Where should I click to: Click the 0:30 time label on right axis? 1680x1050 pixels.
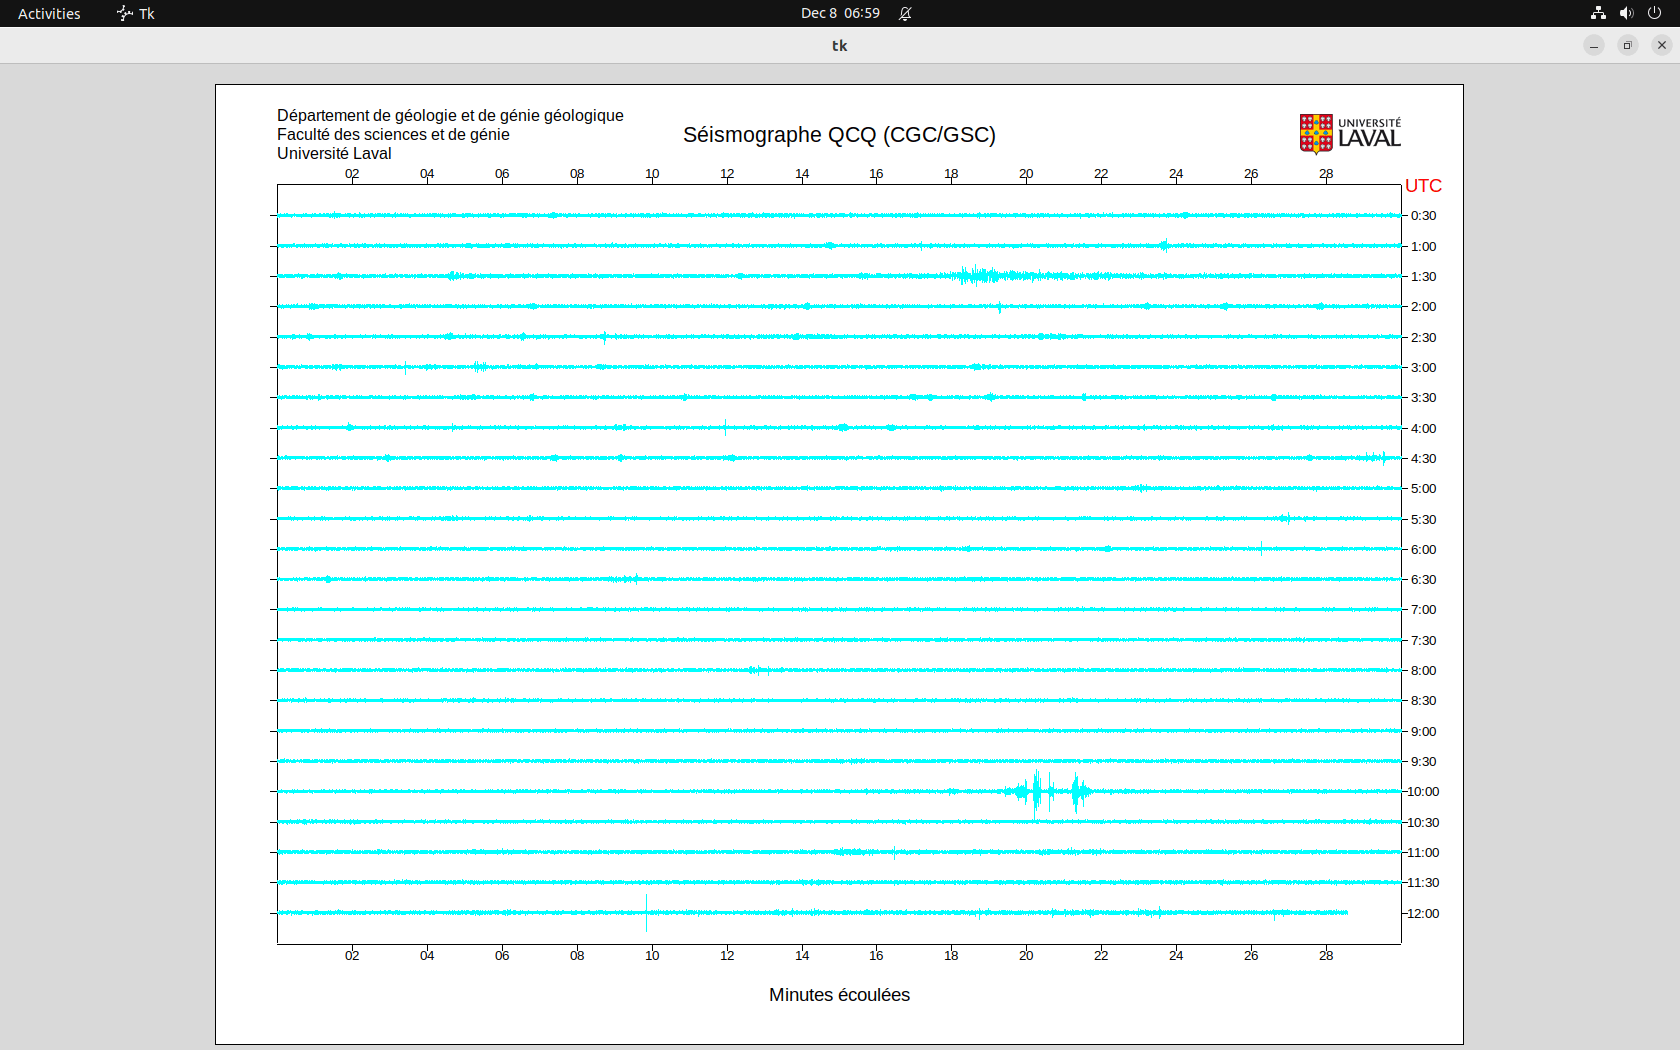[1423, 216]
